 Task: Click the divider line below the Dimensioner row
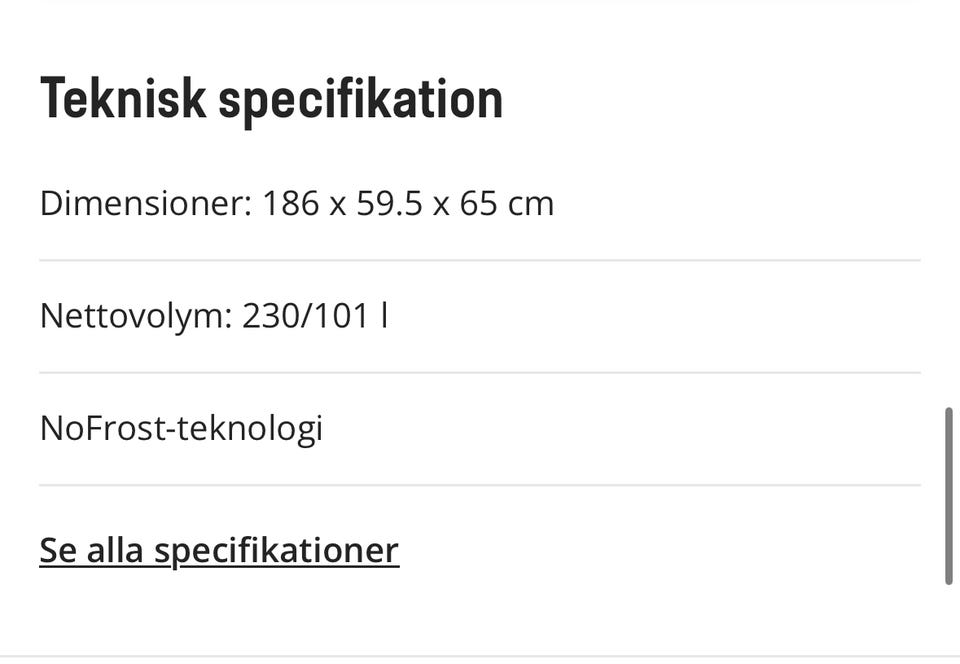[x=480, y=260]
